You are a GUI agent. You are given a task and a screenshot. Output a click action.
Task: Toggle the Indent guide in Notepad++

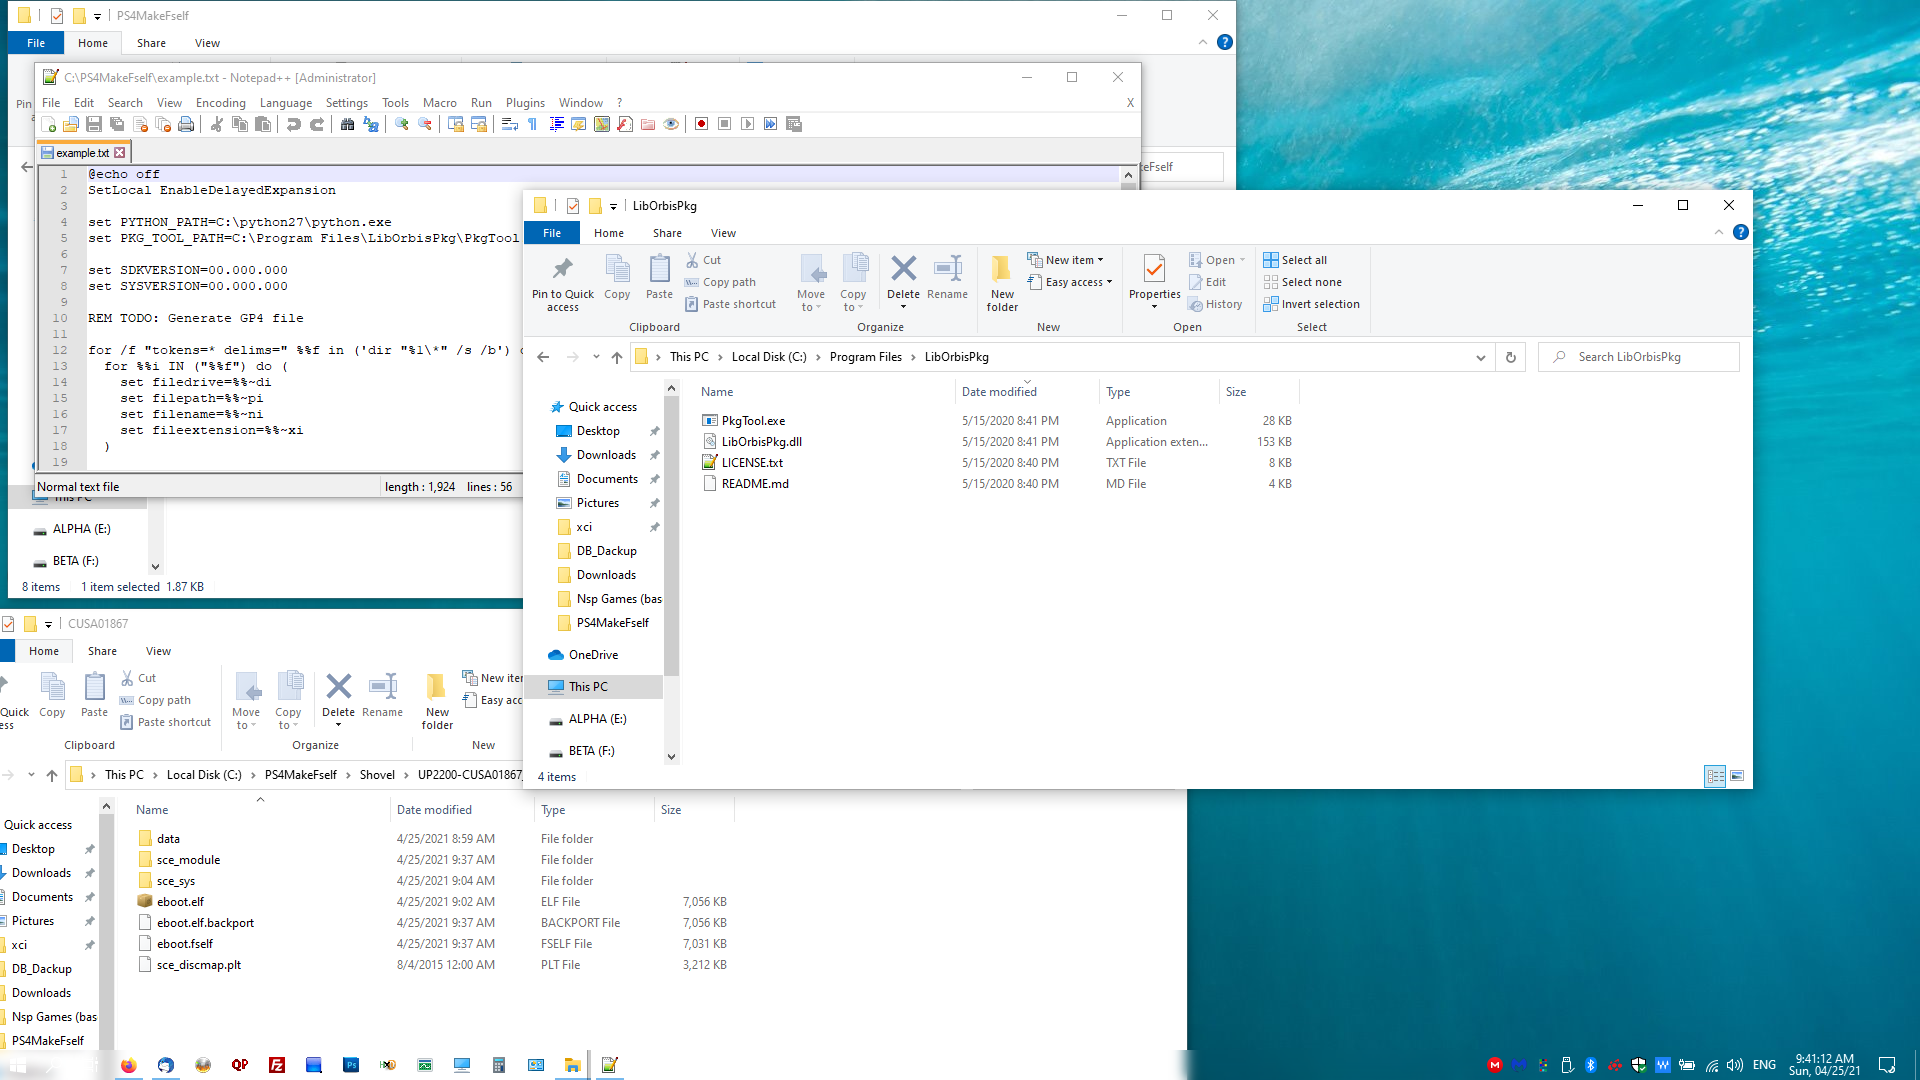556,124
